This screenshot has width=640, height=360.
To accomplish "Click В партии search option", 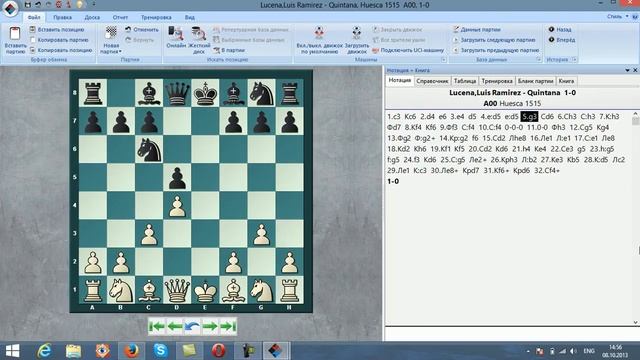I will [229, 50].
